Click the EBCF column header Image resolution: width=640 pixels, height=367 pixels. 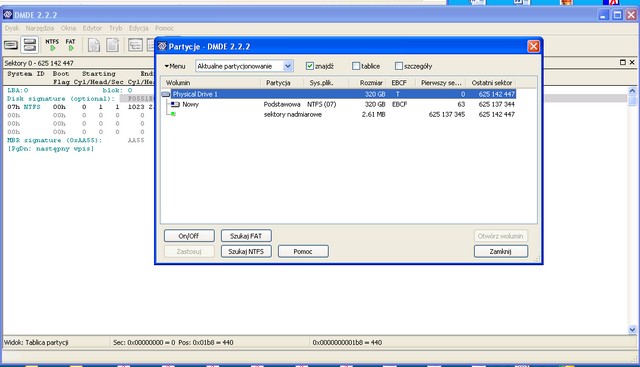click(400, 83)
